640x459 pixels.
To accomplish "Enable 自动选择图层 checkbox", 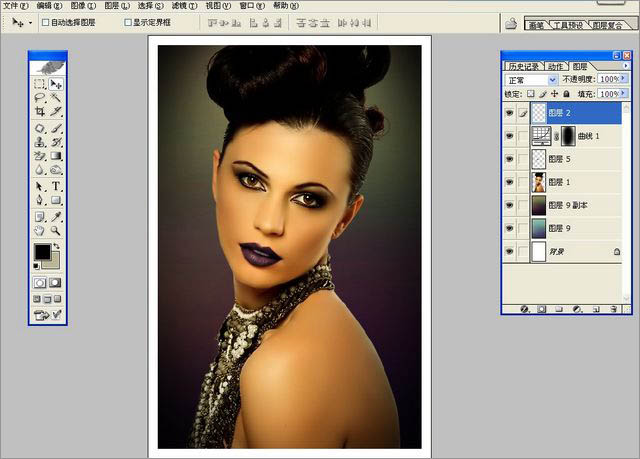I will click(45, 21).
